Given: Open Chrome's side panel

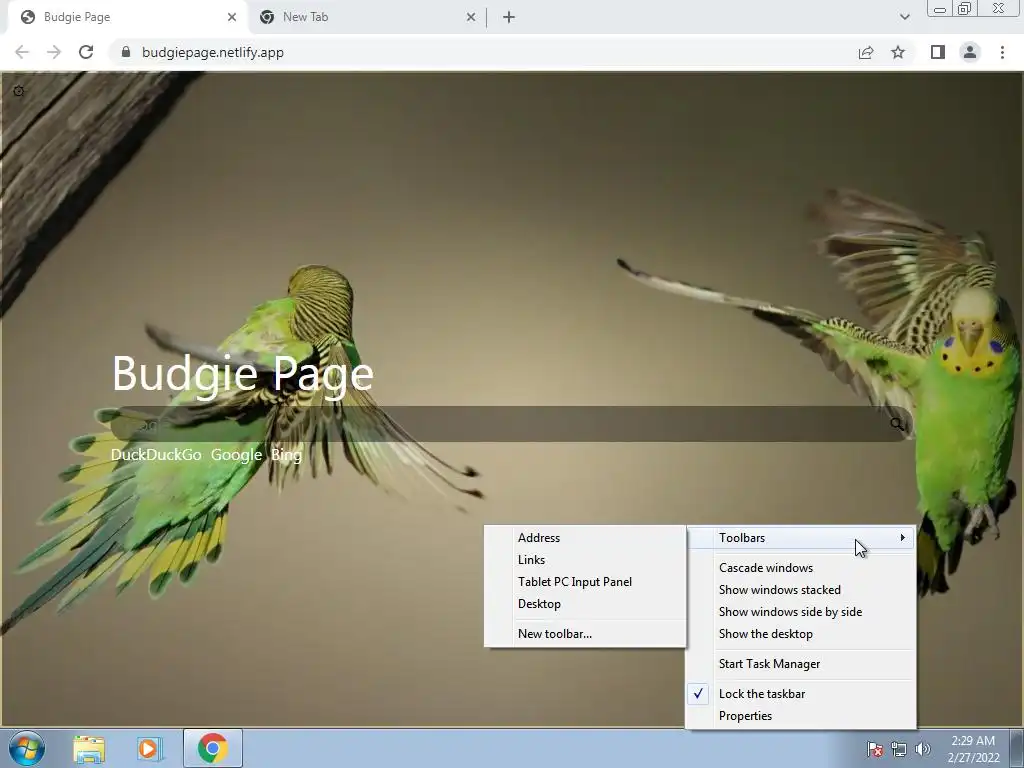Looking at the screenshot, I should tap(938, 52).
